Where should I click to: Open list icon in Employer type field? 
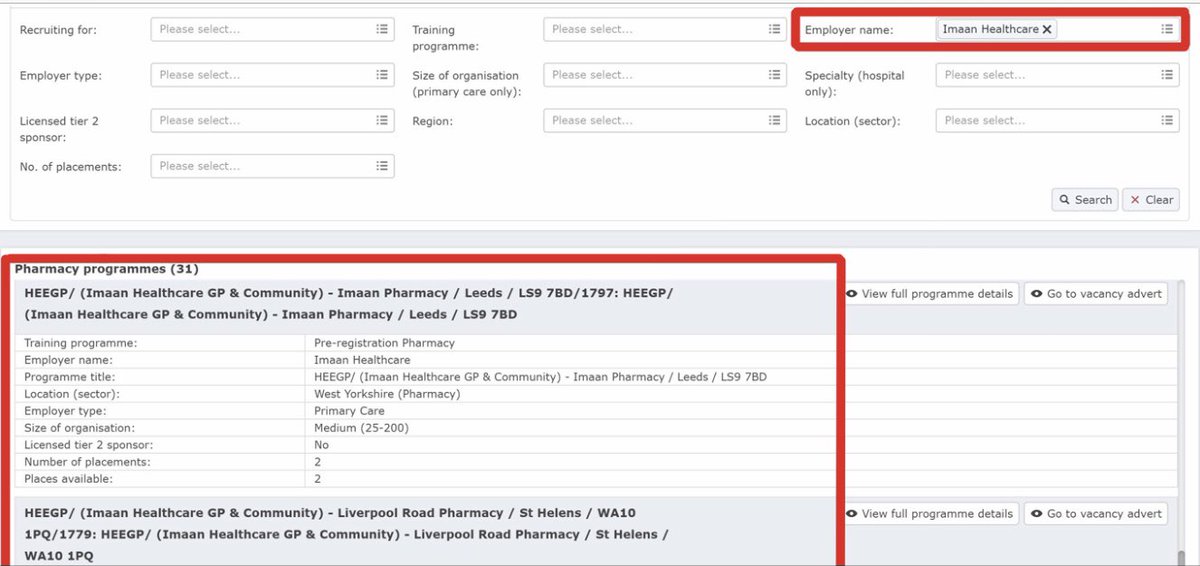[x=382, y=75]
